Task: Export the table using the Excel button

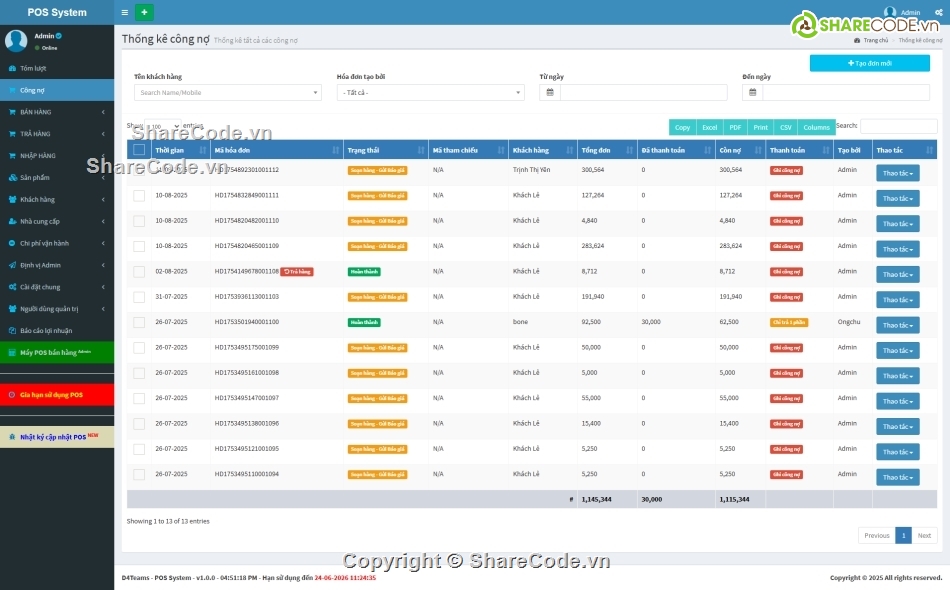Action: click(x=709, y=127)
